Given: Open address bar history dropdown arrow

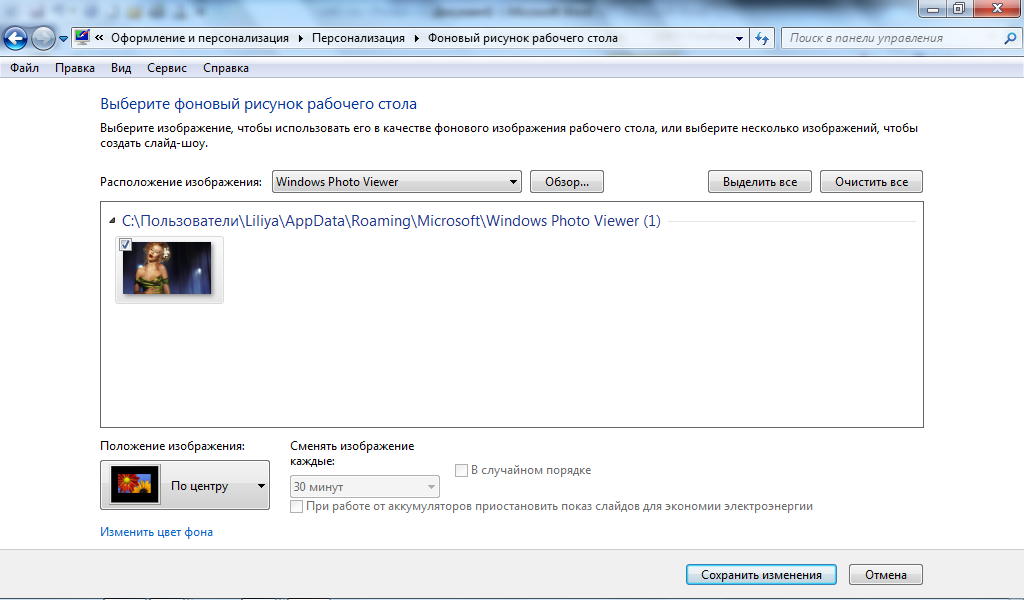Looking at the screenshot, I should coord(739,39).
